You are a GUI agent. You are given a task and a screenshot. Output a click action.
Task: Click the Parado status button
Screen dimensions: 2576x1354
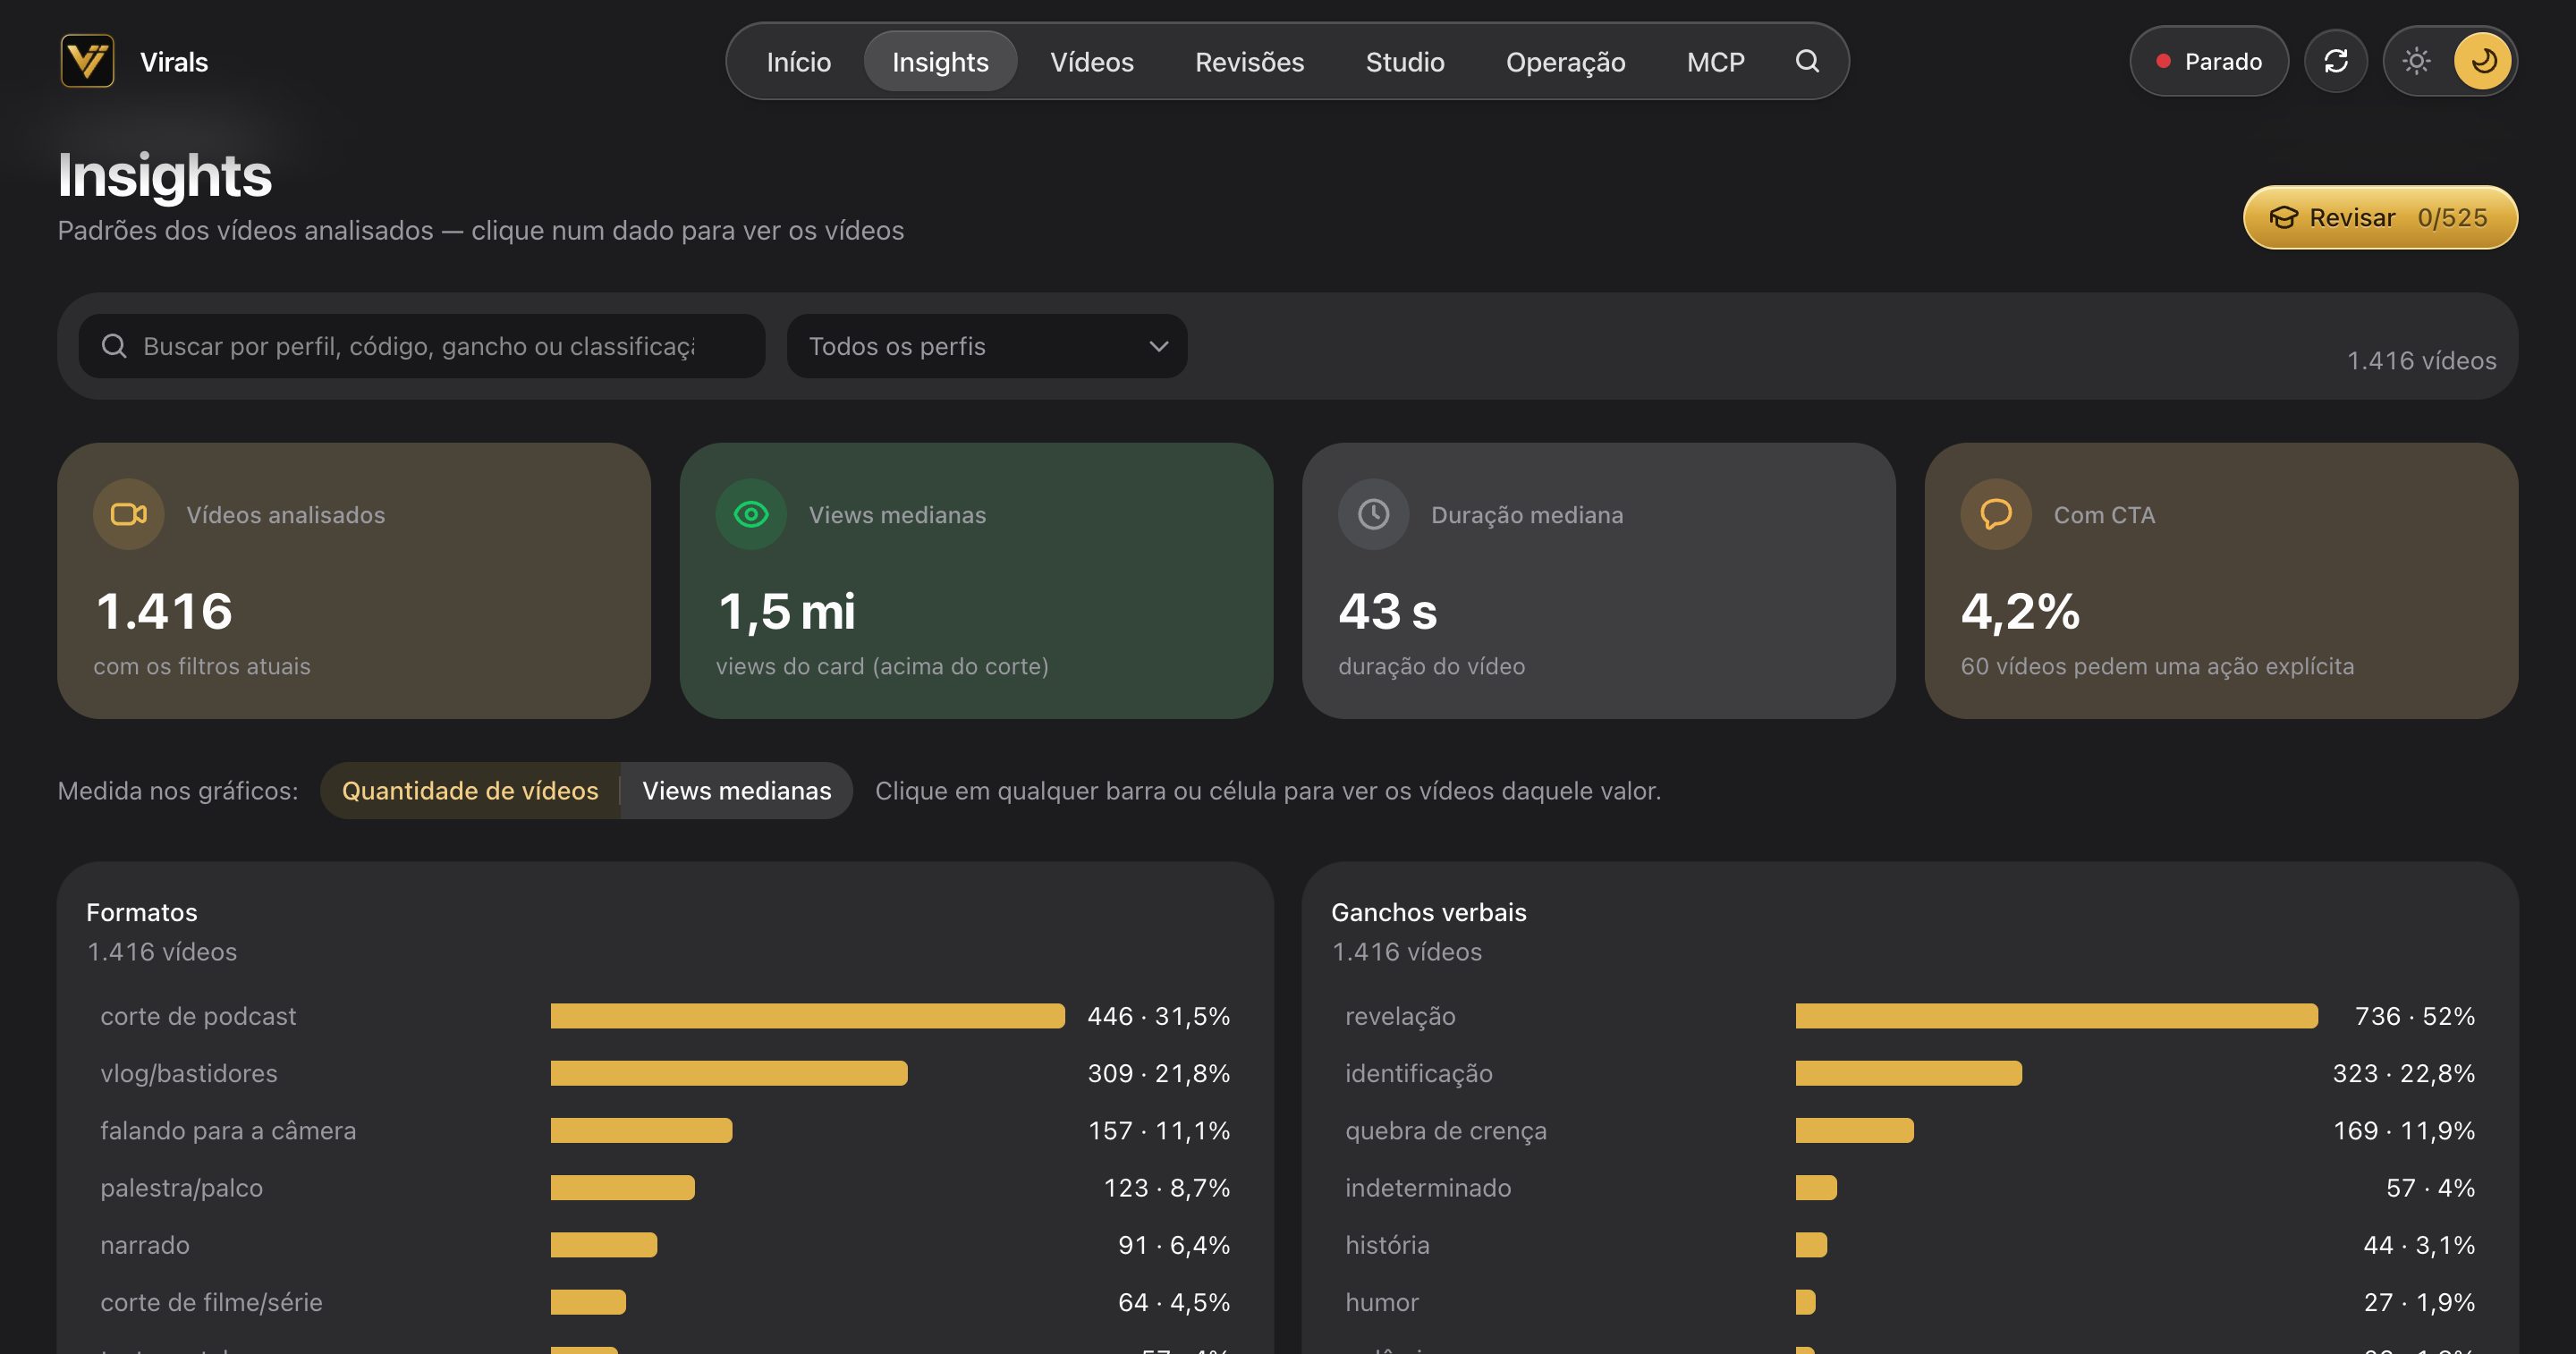[x=2208, y=61]
